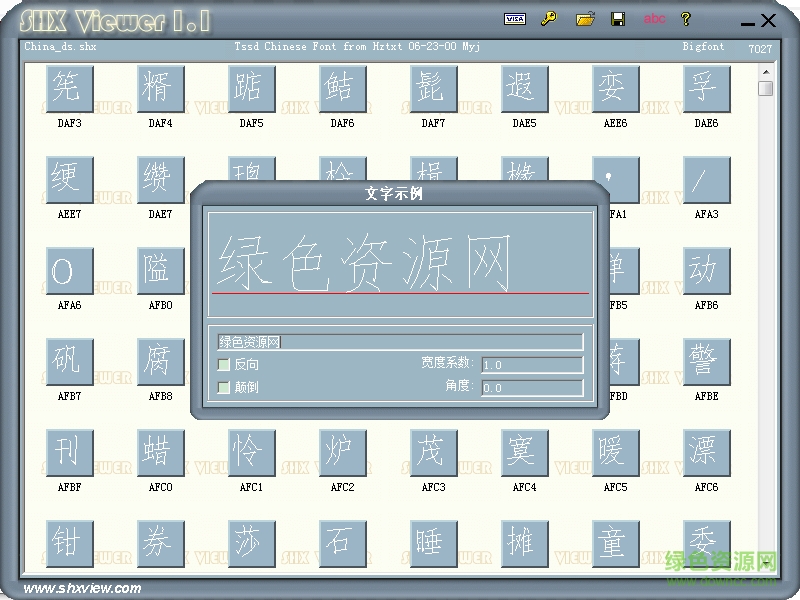Select the 漂 glyph labeled AFC6
Viewport: 800px width, 600px height.
point(706,453)
